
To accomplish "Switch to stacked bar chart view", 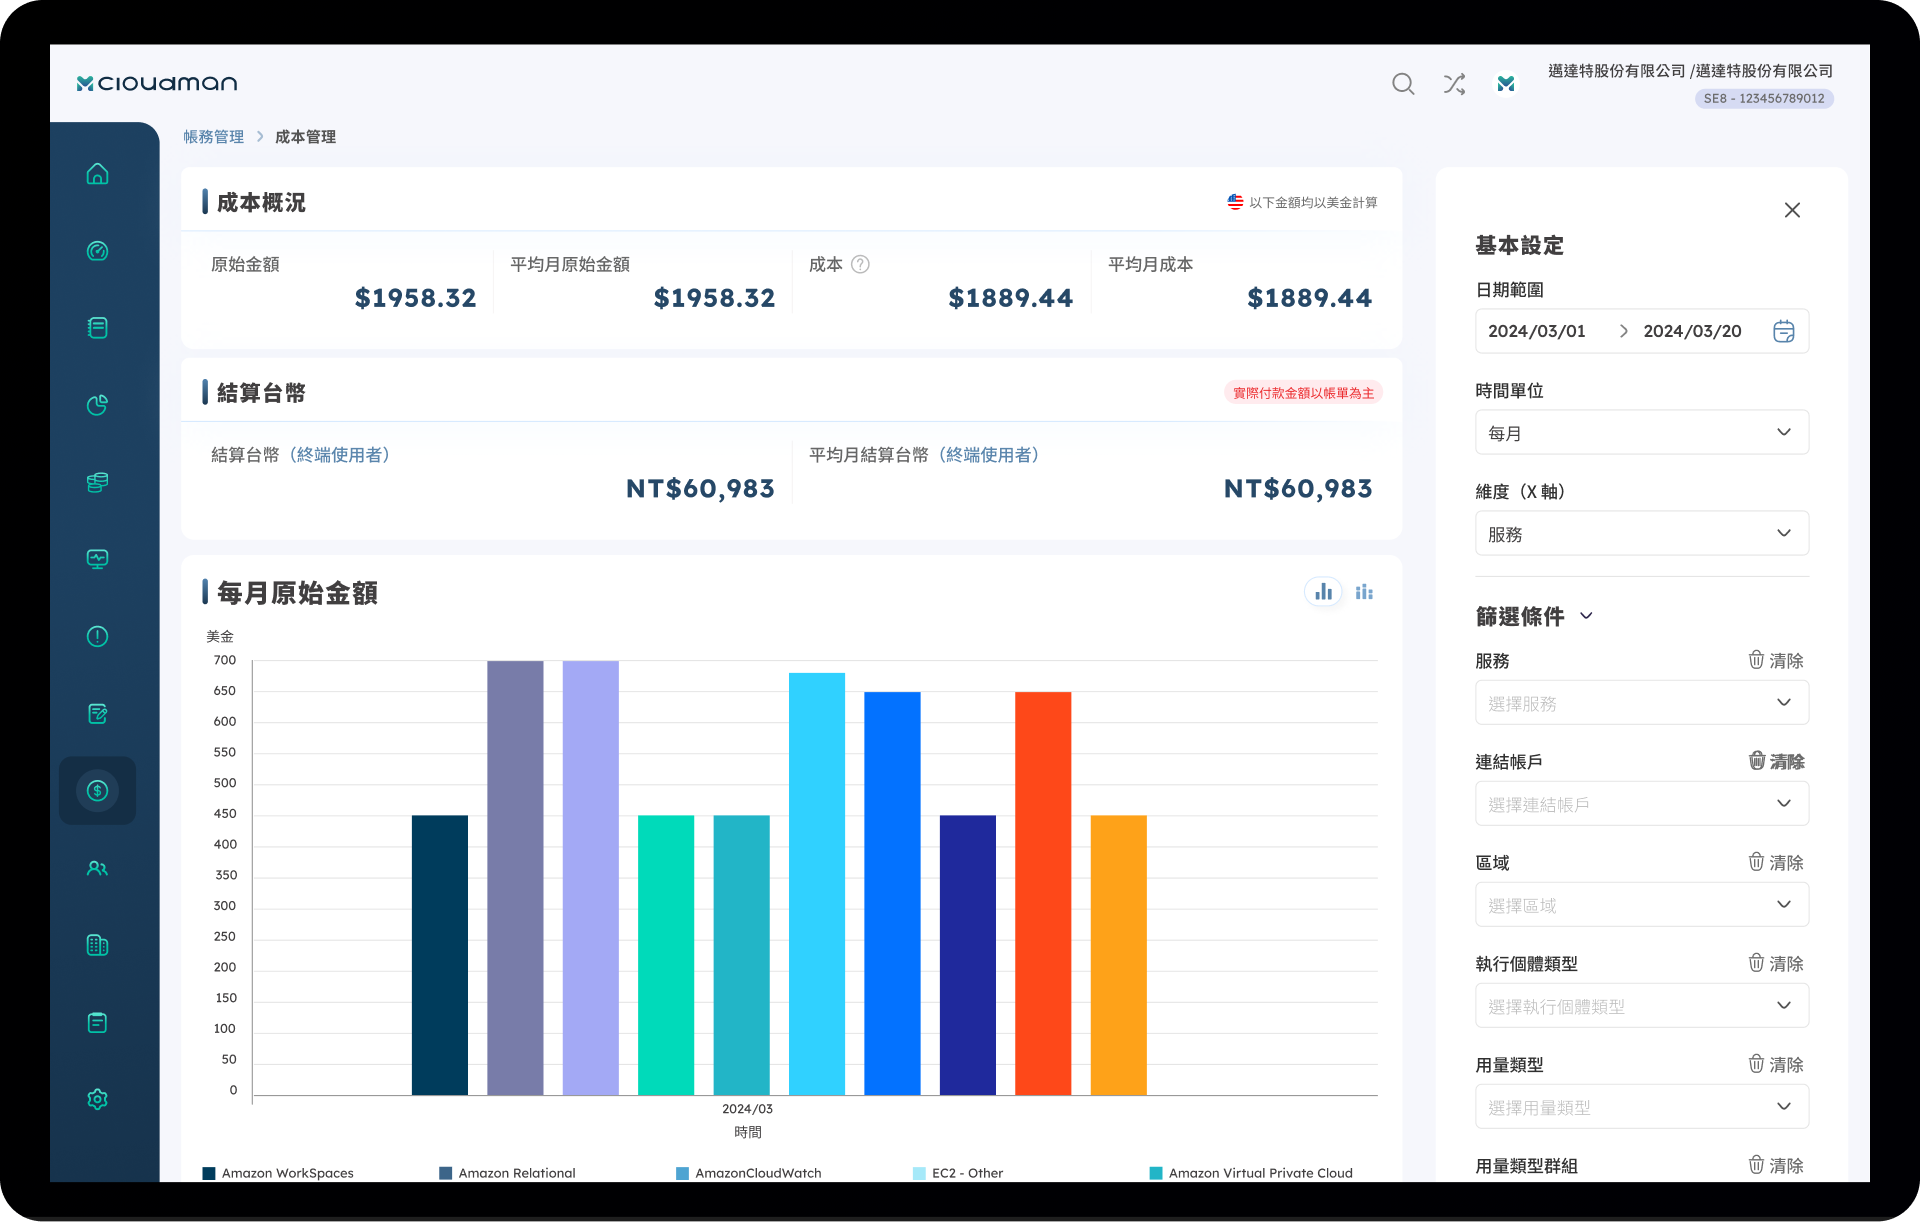I will pyautogui.click(x=1364, y=592).
